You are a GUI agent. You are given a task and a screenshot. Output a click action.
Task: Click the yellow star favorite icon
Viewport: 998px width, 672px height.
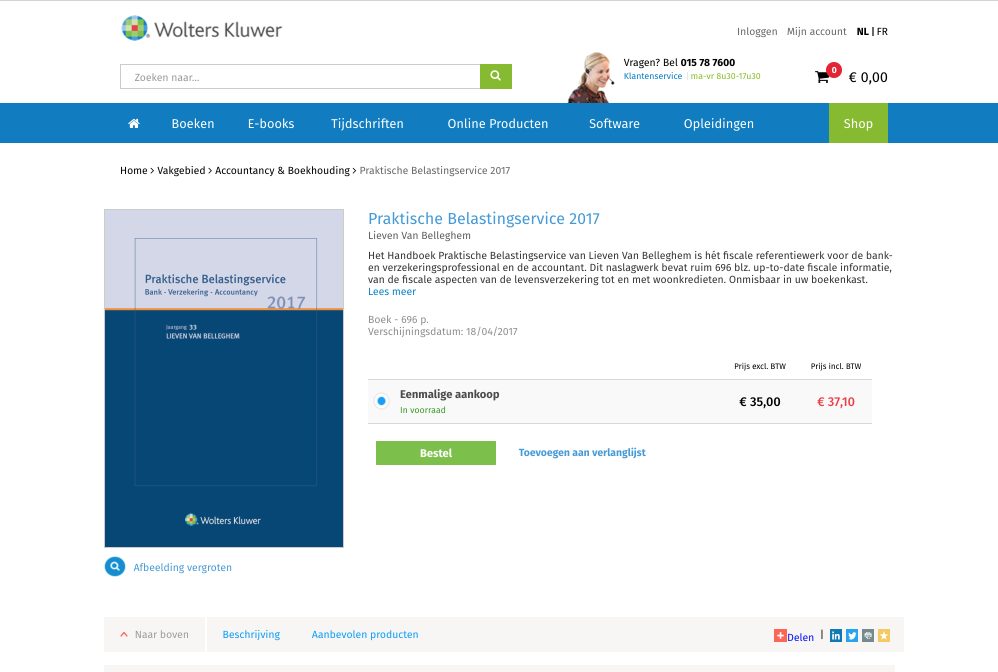click(x=884, y=635)
